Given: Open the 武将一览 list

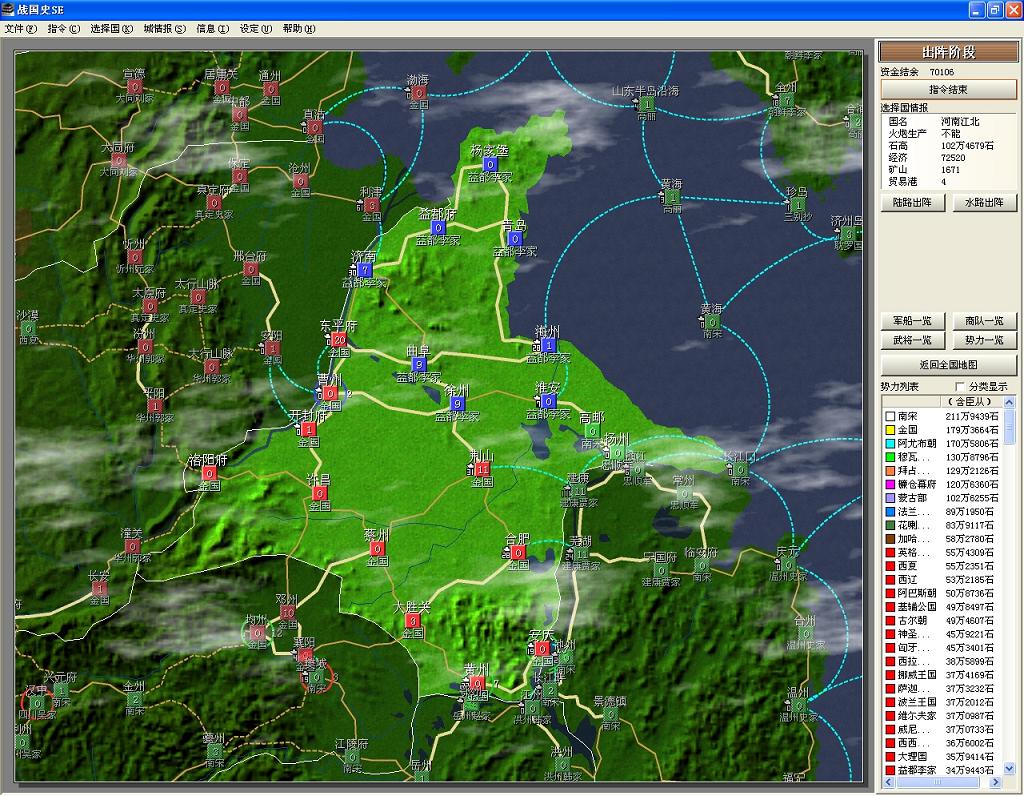Looking at the screenshot, I should coord(912,341).
